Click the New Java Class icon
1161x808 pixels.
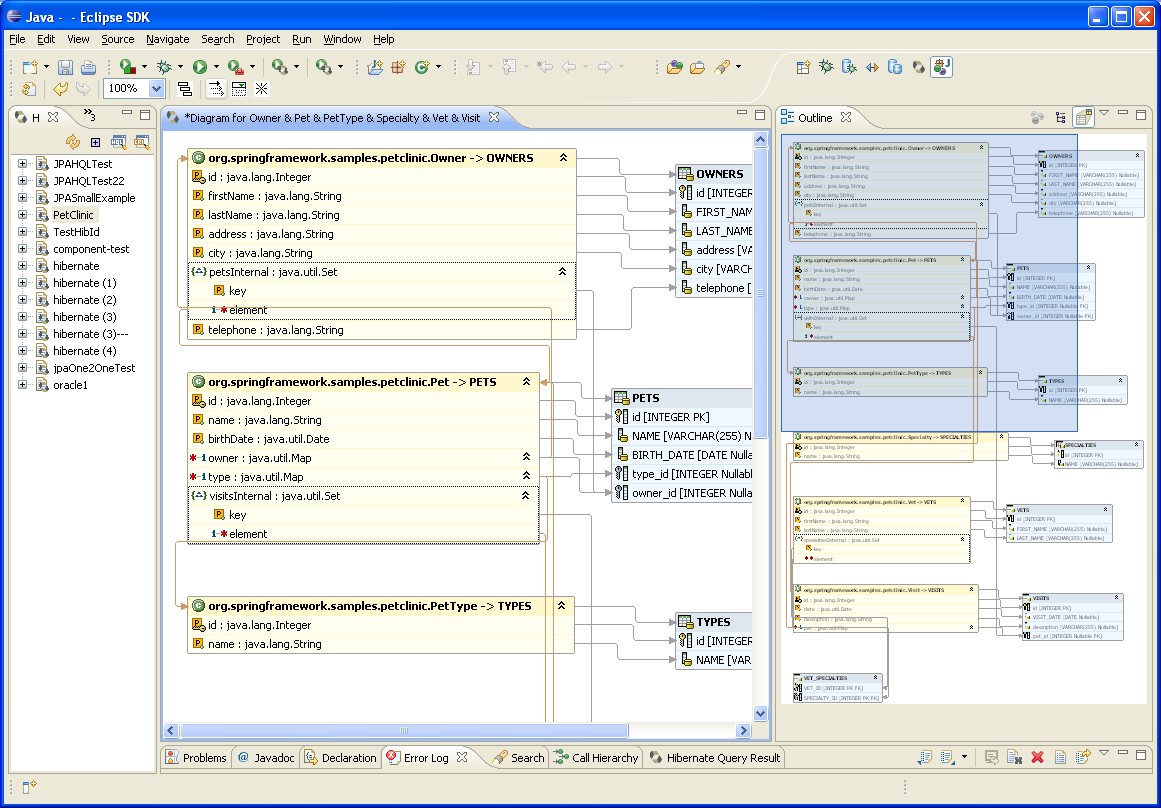pyautogui.click(x=422, y=67)
